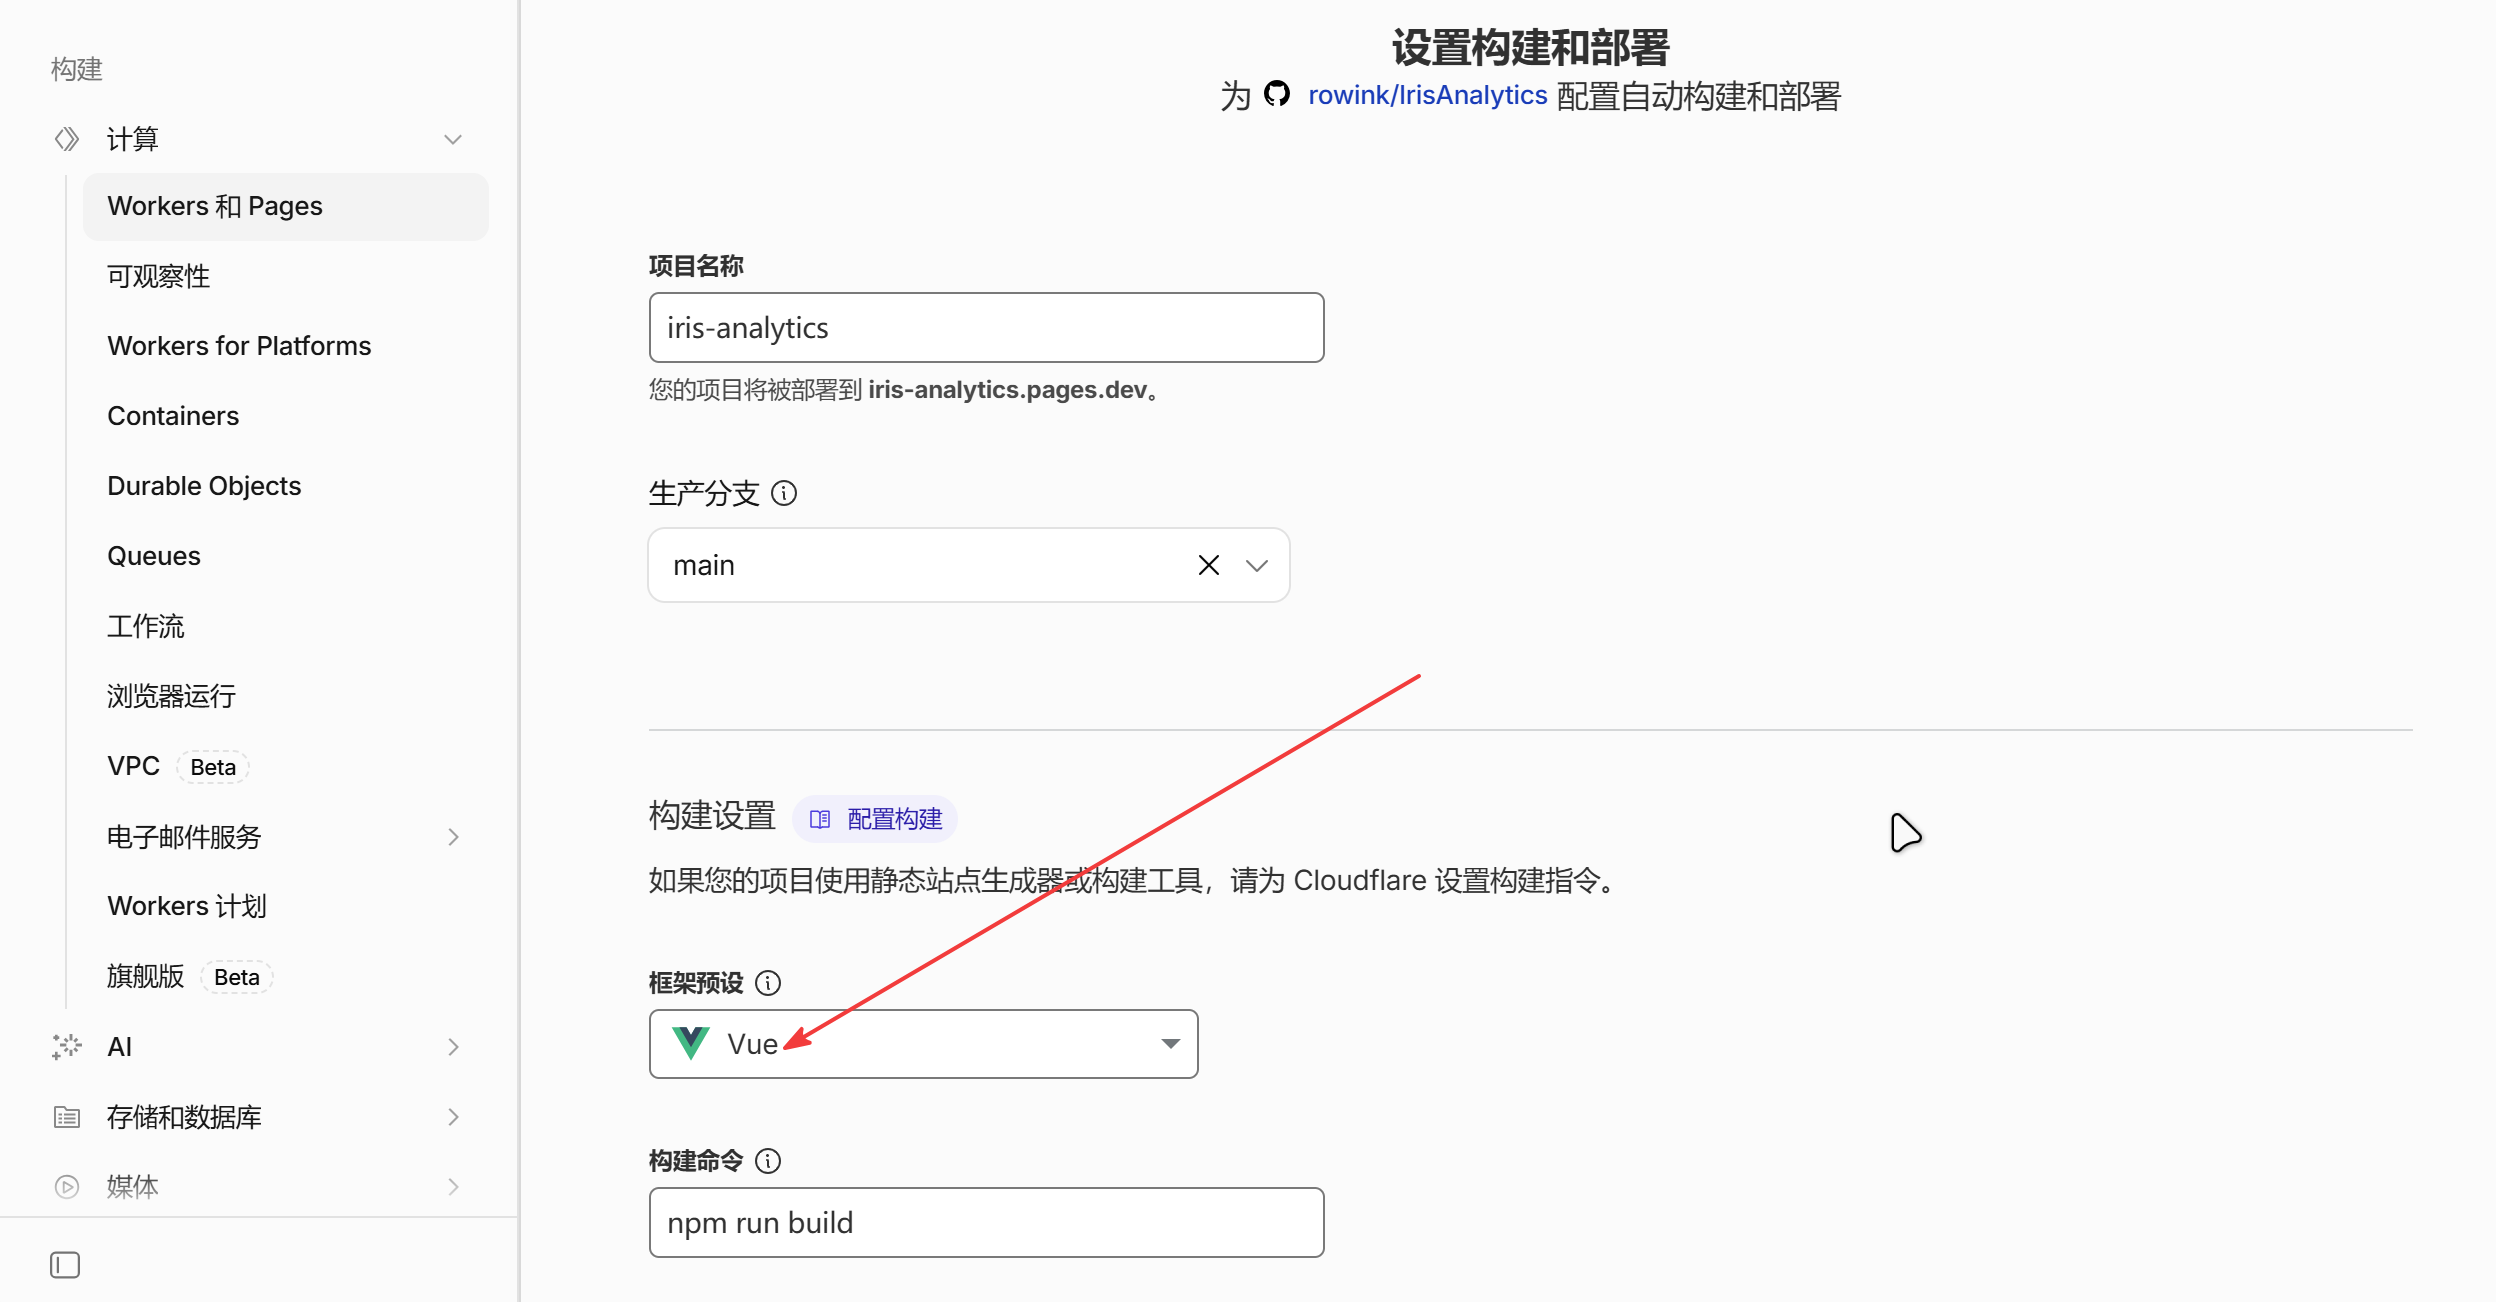Open rowink/IrisAnalytics repository link
The width and height of the screenshot is (2496, 1302).
point(1427,95)
